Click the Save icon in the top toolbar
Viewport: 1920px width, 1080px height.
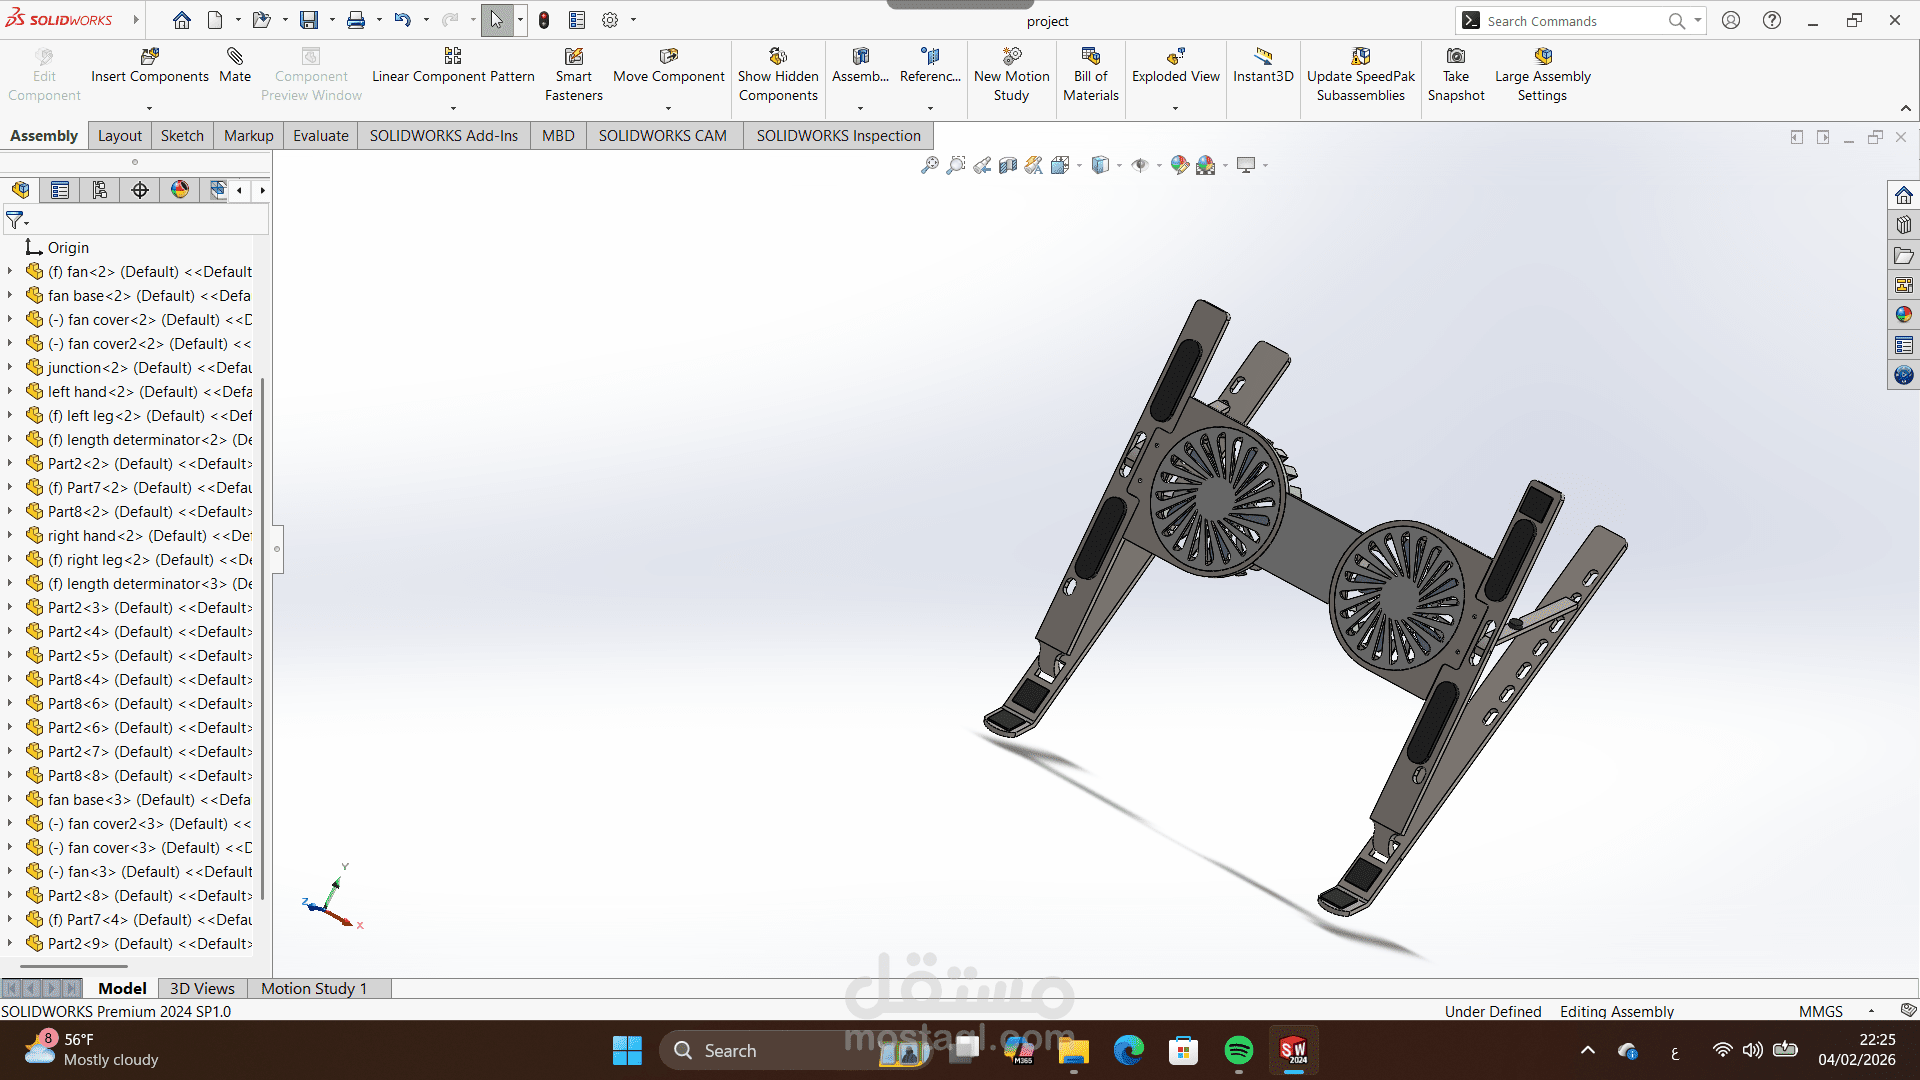pos(309,20)
